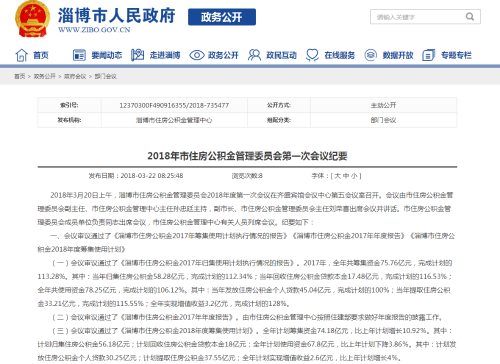Image resolution: width=500 pixels, height=364 pixels.
Task: Click the document icon beside 专题专栏
Action: pos(429,55)
